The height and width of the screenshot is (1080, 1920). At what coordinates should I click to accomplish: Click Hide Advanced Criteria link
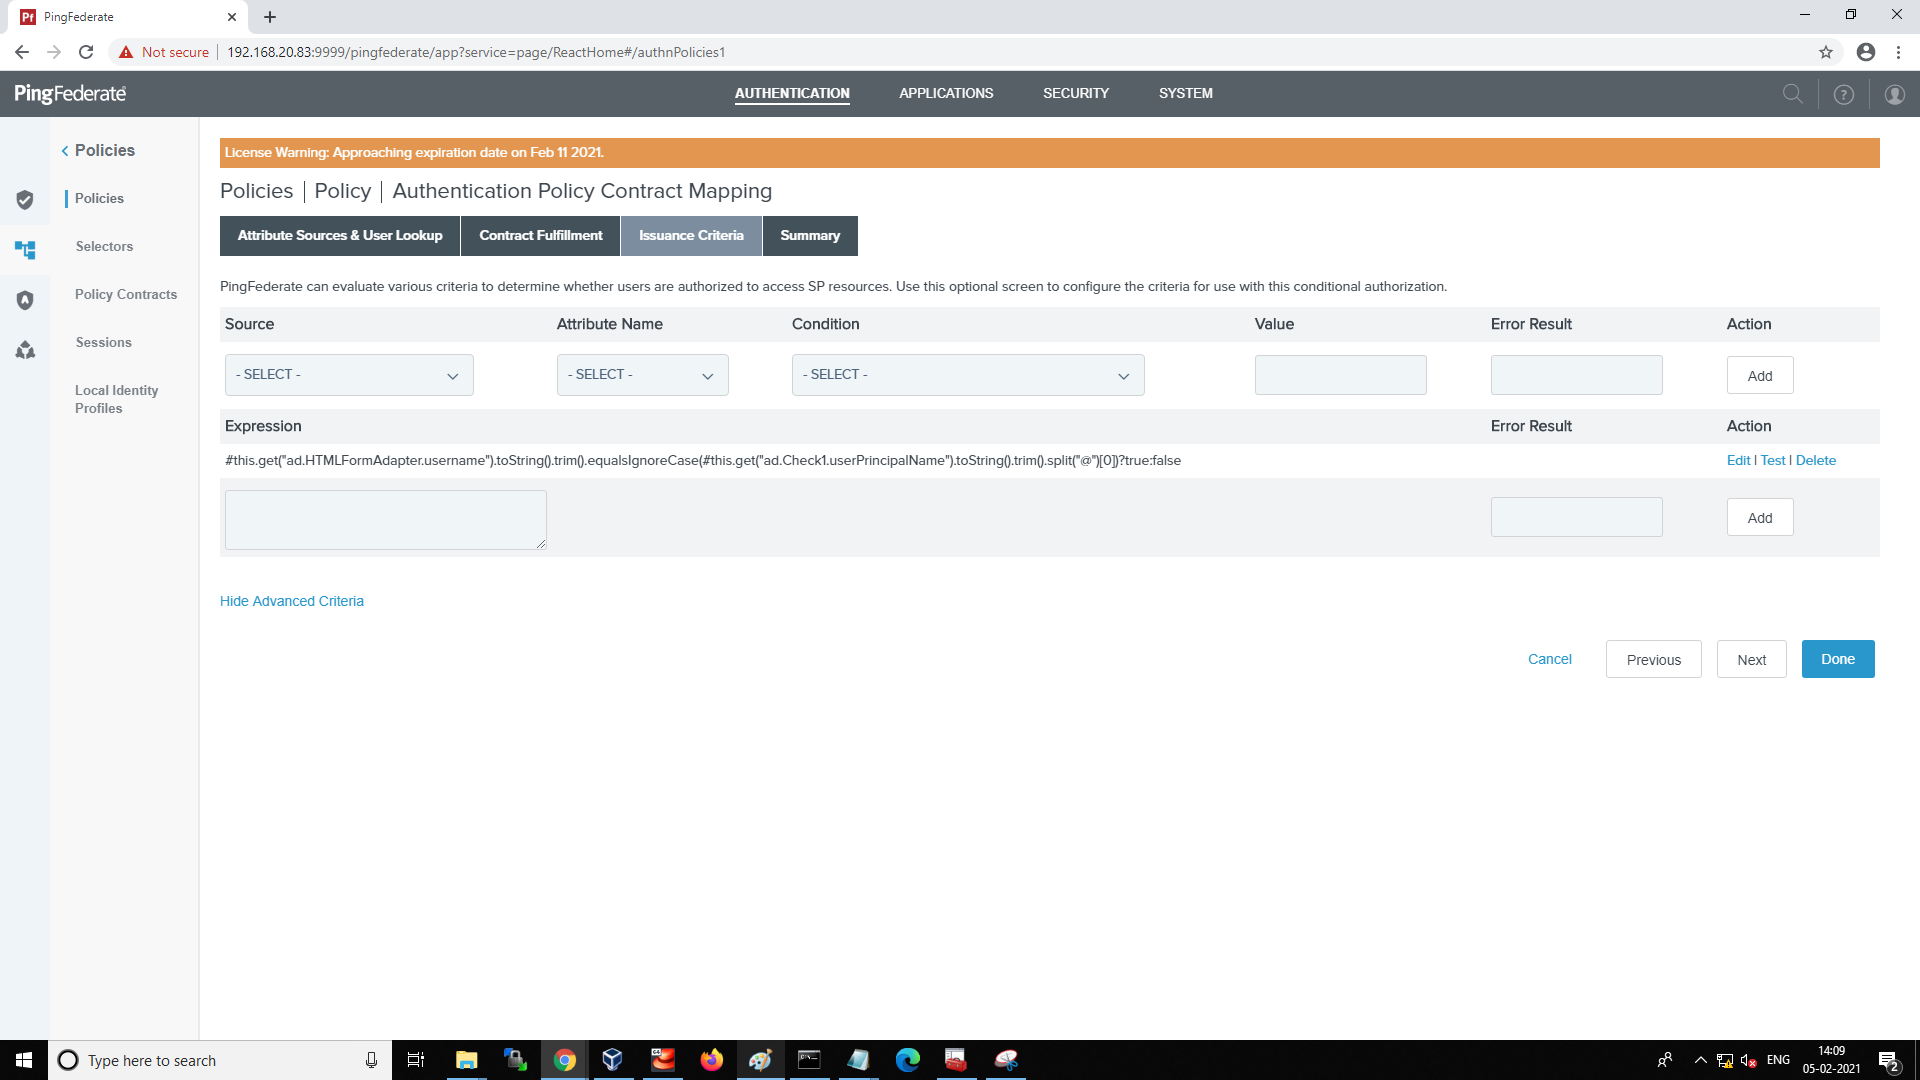[x=292, y=601]
